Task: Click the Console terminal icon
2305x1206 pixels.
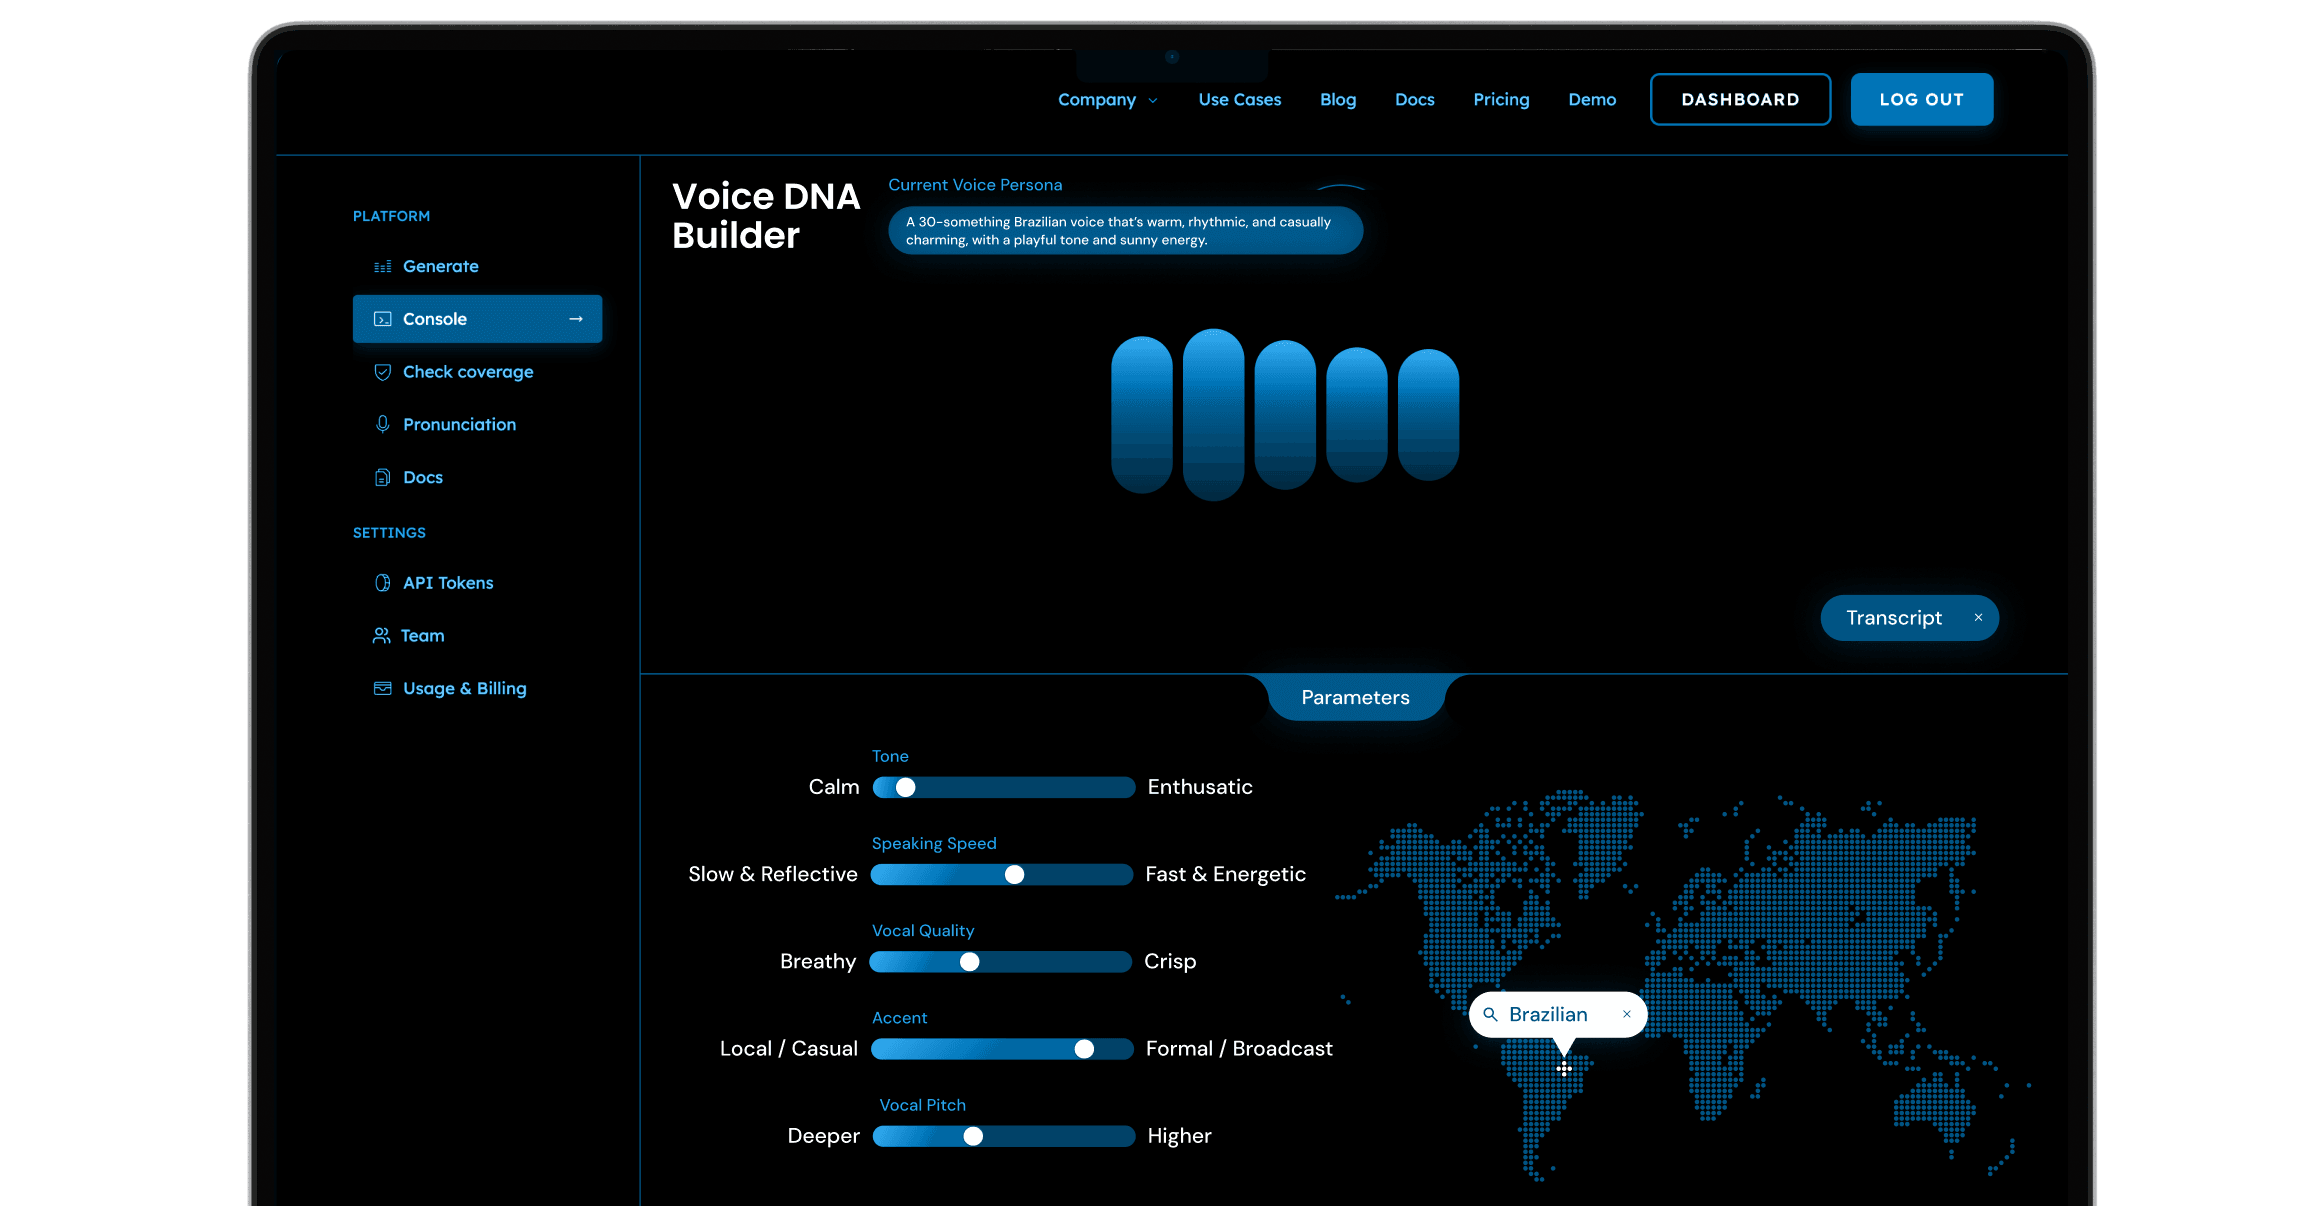Action: 382,319
